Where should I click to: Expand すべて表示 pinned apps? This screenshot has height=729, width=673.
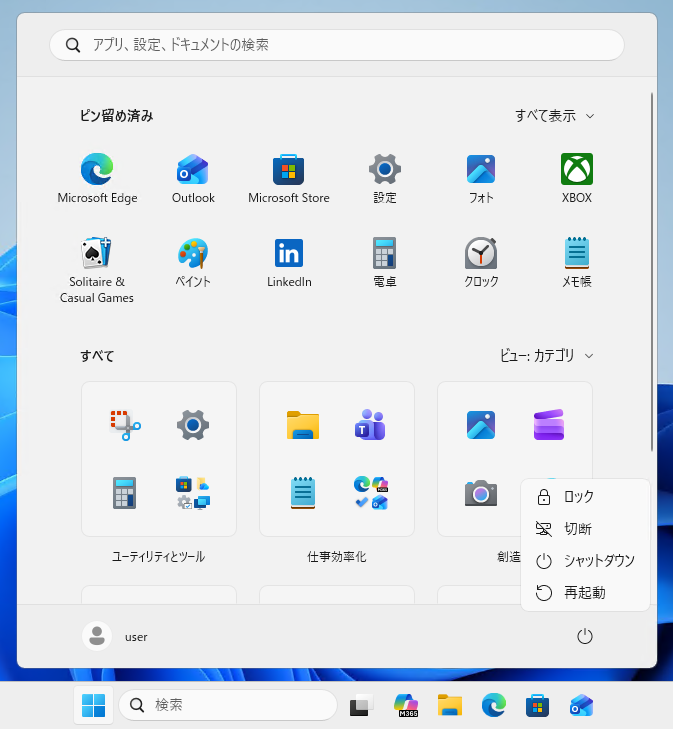pos(555,116)
